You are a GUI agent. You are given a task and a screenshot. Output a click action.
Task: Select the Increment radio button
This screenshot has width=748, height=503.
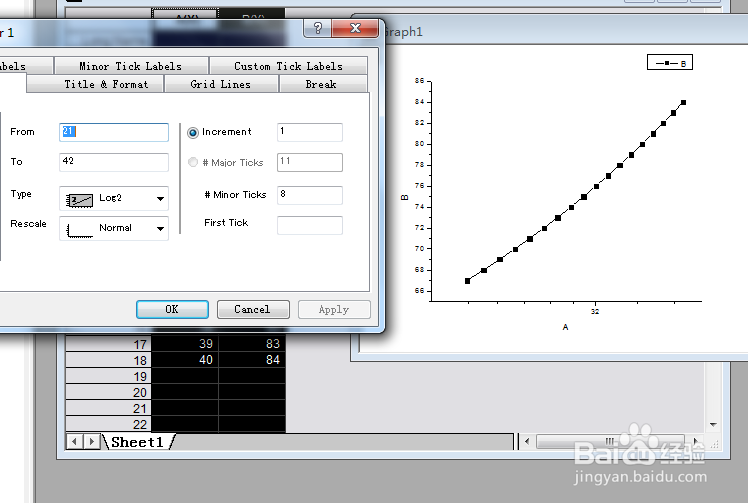tap(193, 133)
